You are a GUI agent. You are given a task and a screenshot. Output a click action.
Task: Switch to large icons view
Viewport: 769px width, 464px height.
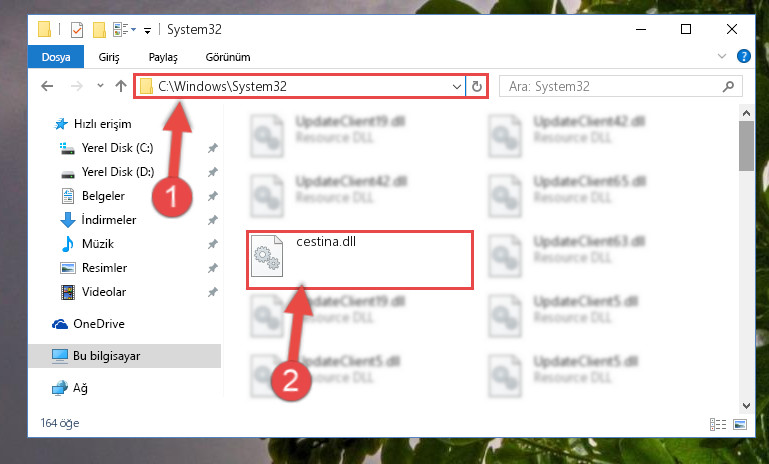tap(740, 424)
